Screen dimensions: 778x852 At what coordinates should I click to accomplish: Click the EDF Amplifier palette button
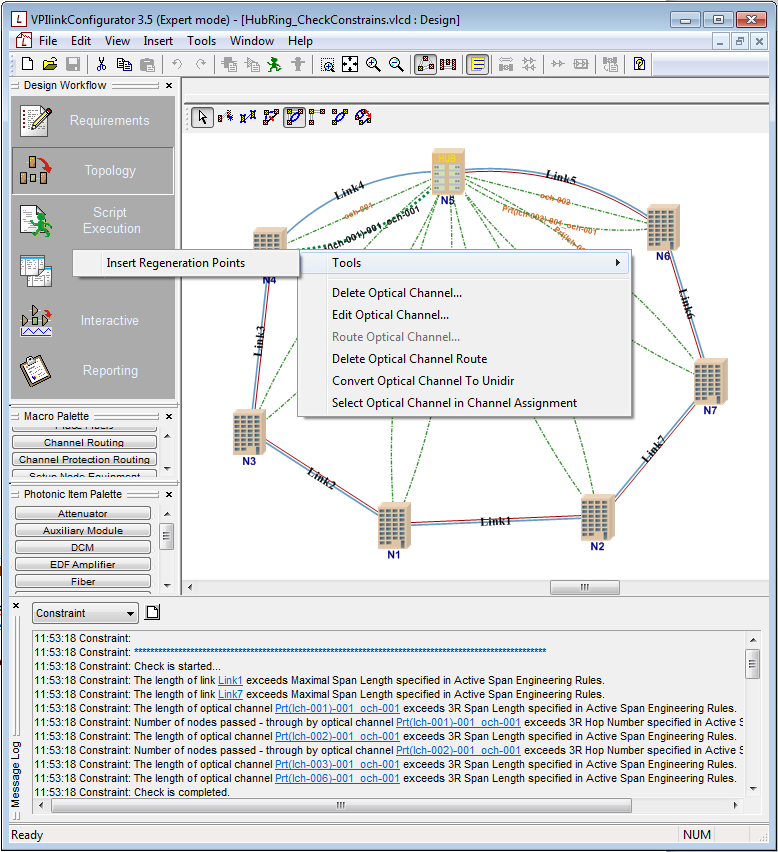83,565
